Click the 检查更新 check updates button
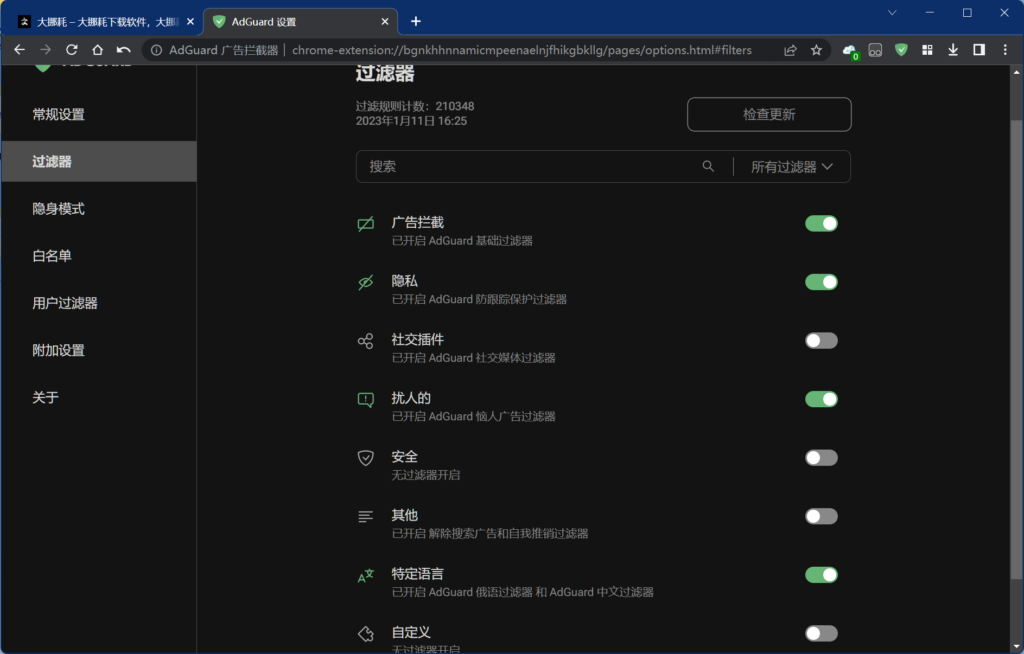 point(768,115)
